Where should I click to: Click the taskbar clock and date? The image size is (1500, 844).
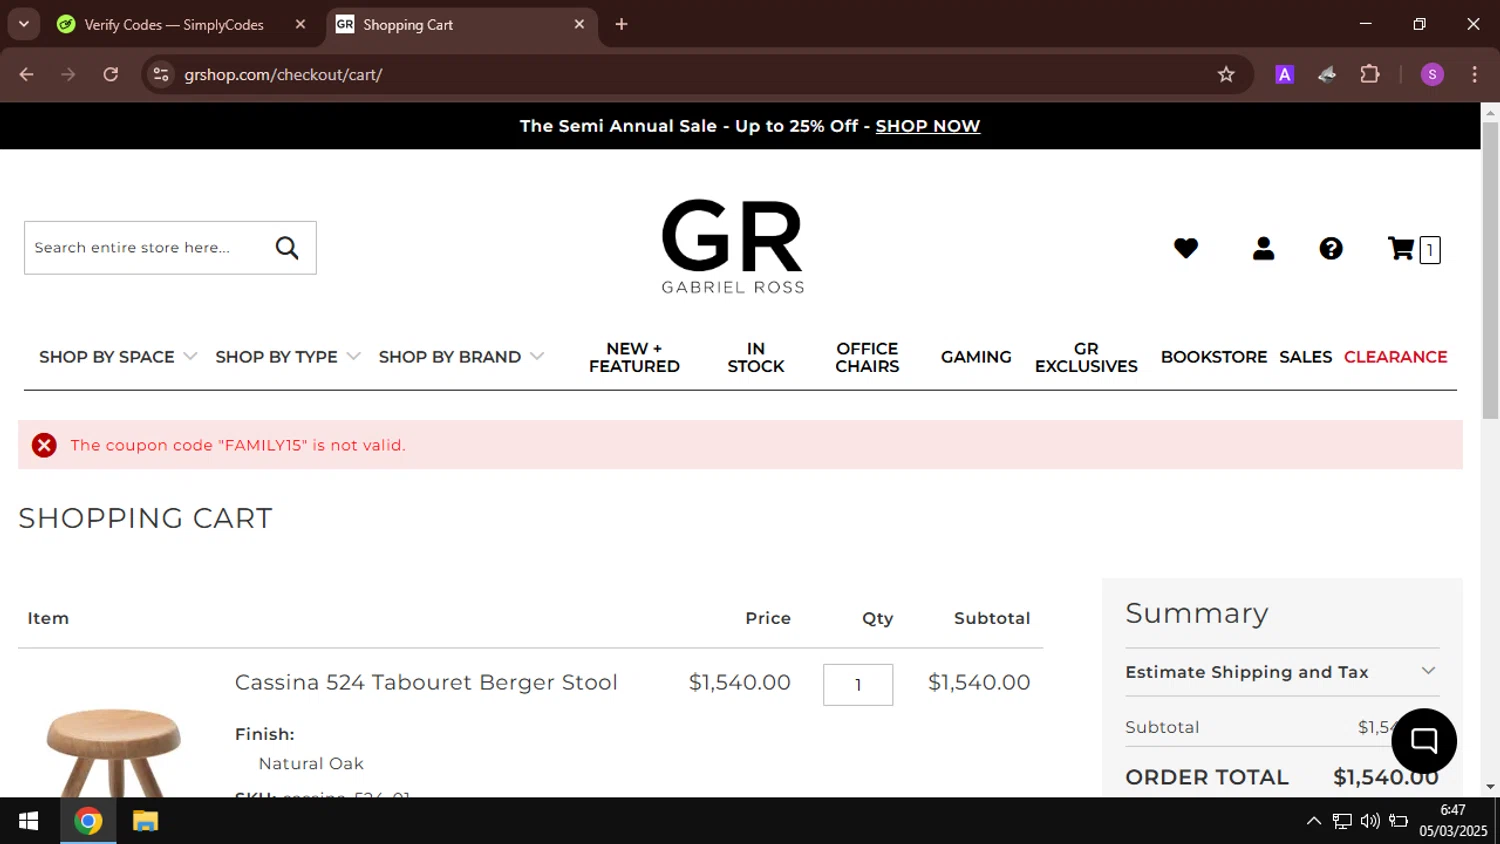[1453, 821]
